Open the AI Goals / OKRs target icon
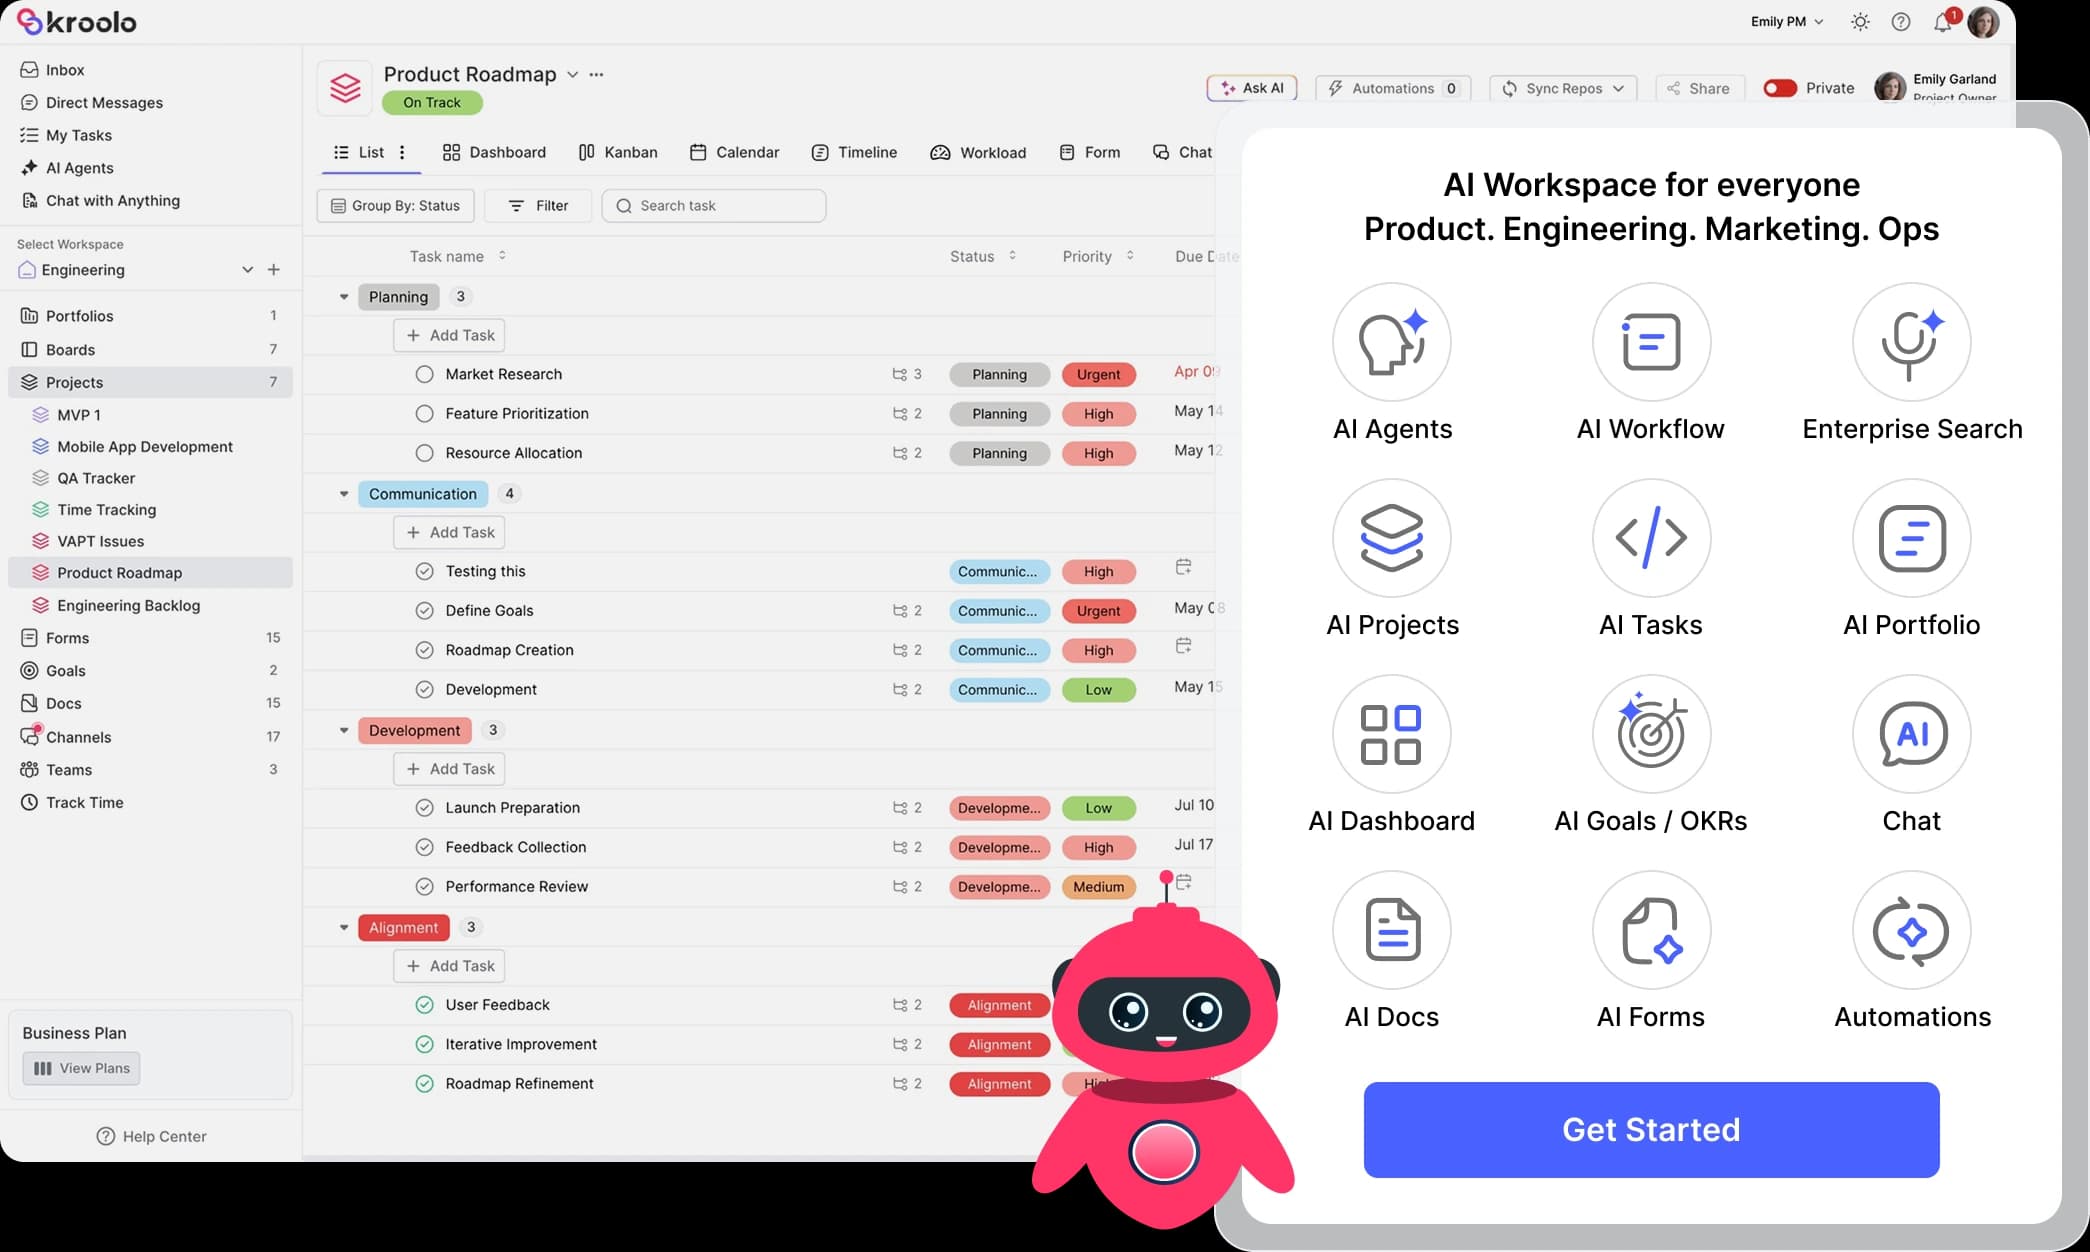2090x1252 pixels. point(1651,734)
